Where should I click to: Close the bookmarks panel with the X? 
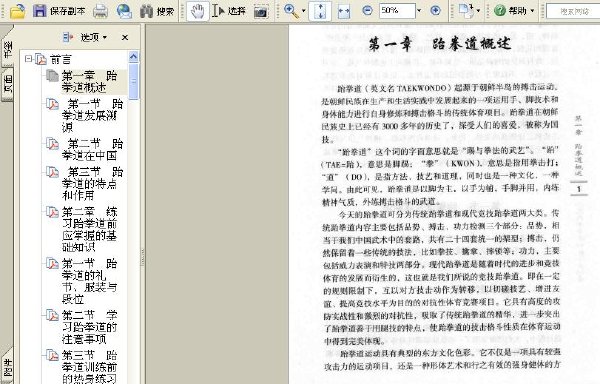125,37
